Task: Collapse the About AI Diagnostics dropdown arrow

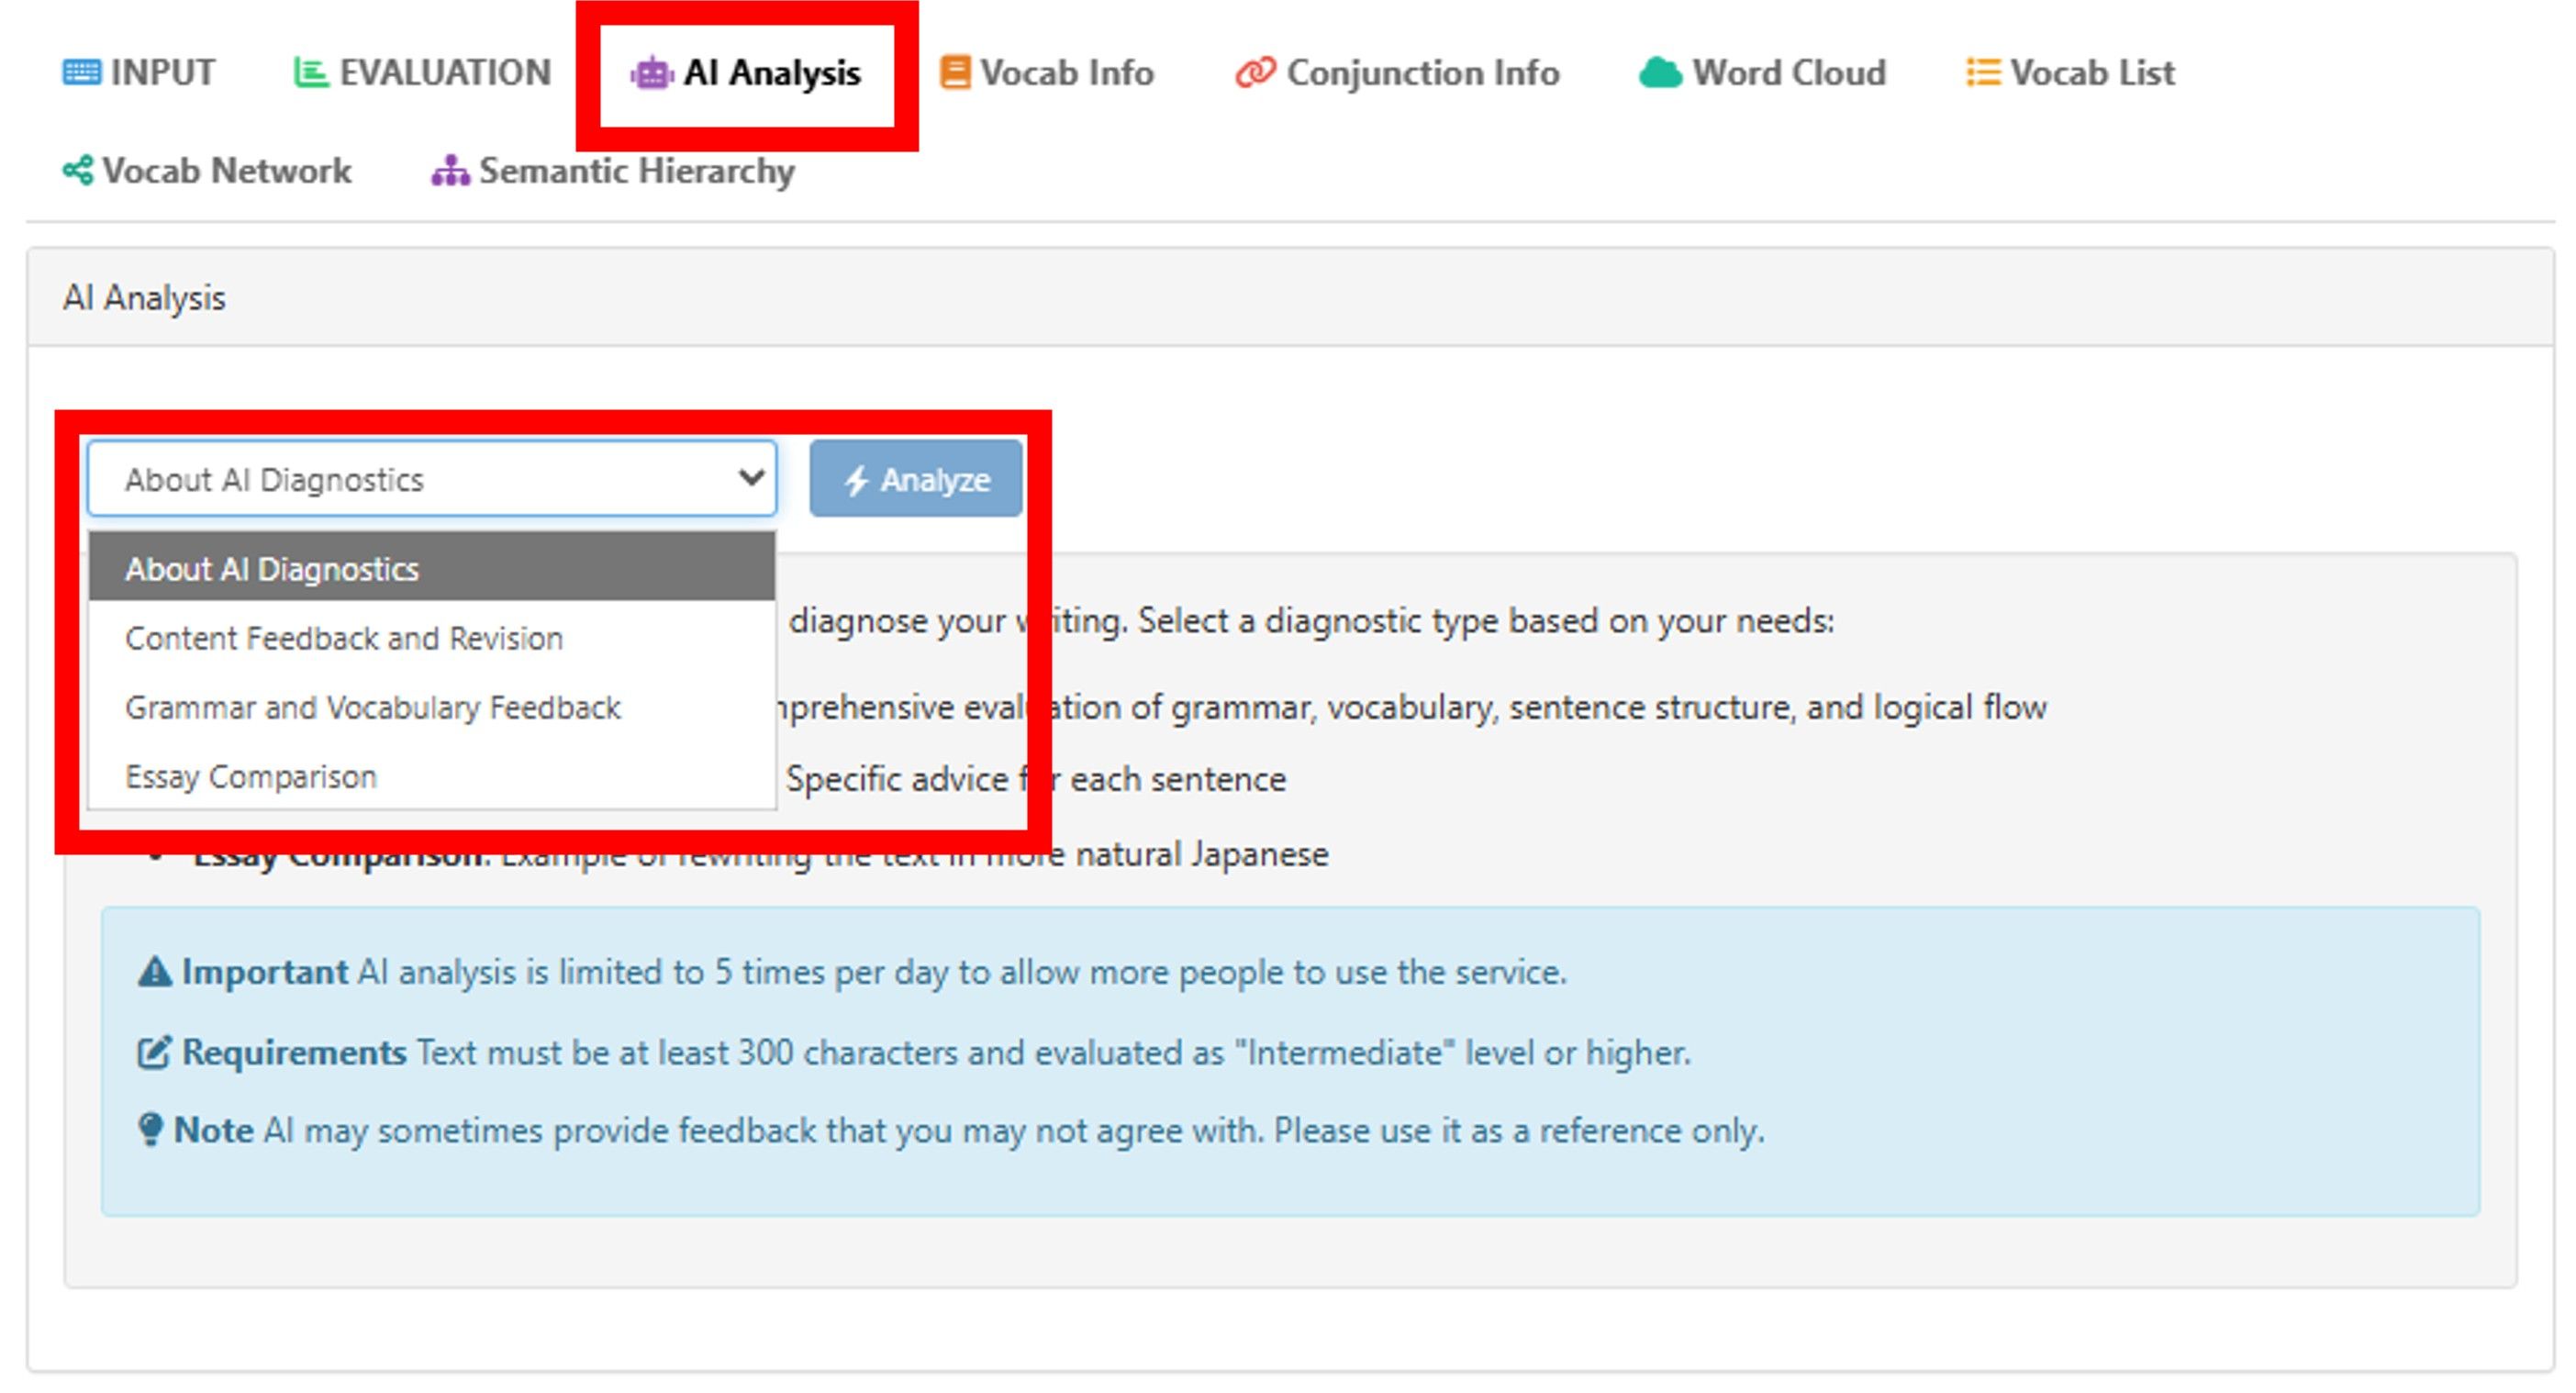Action: pos(751,478)
